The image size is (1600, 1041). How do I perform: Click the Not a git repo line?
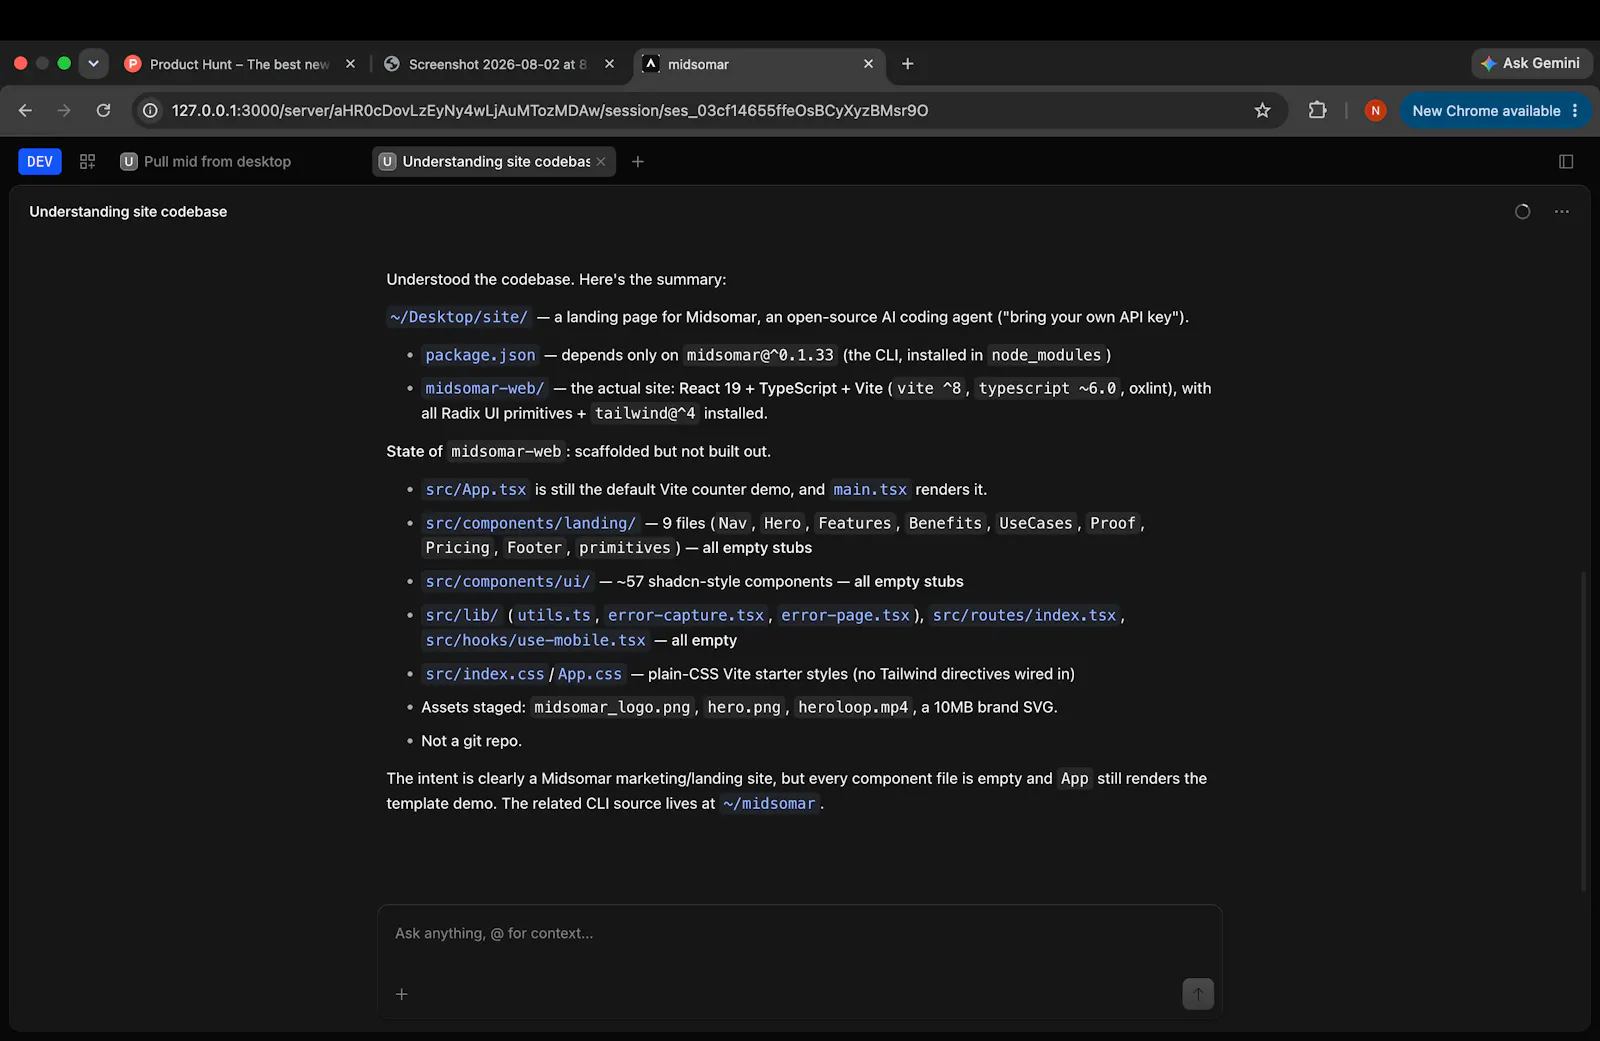pyautogui.click(x=471, y=741)
